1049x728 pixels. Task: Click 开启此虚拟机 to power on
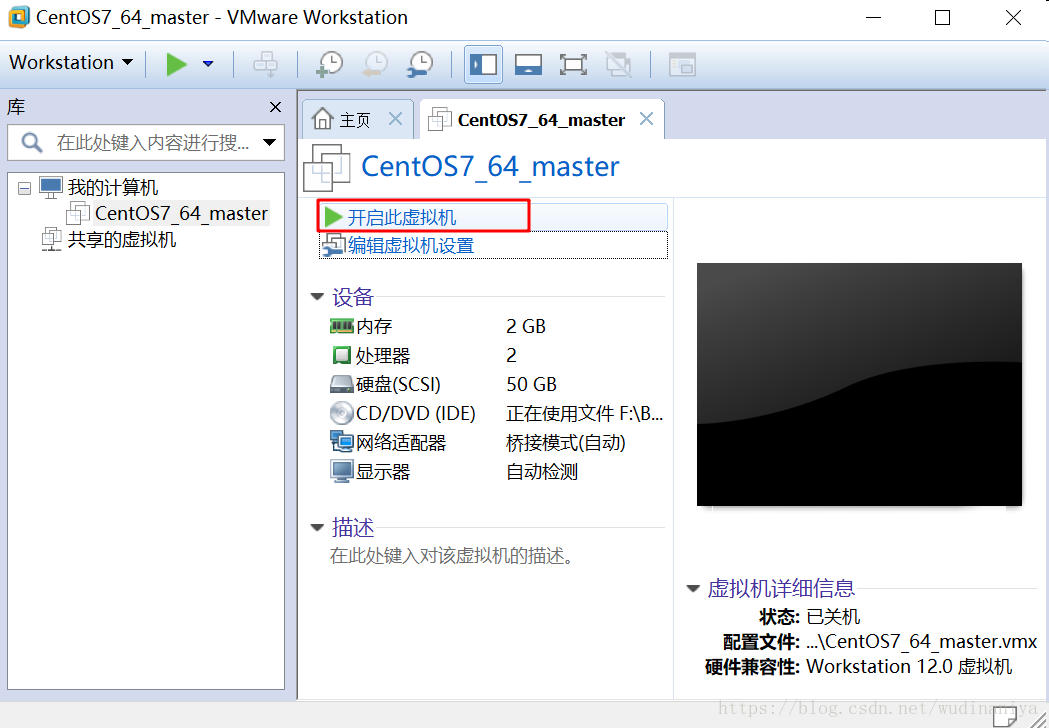click(x=401, y=217)
